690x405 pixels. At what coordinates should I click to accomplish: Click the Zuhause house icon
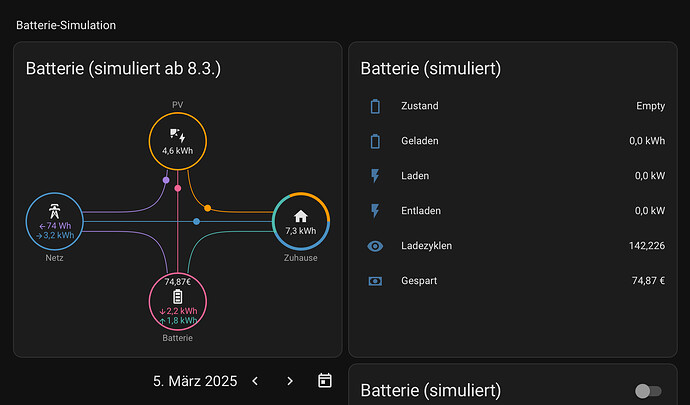click(x=301, y=216)
